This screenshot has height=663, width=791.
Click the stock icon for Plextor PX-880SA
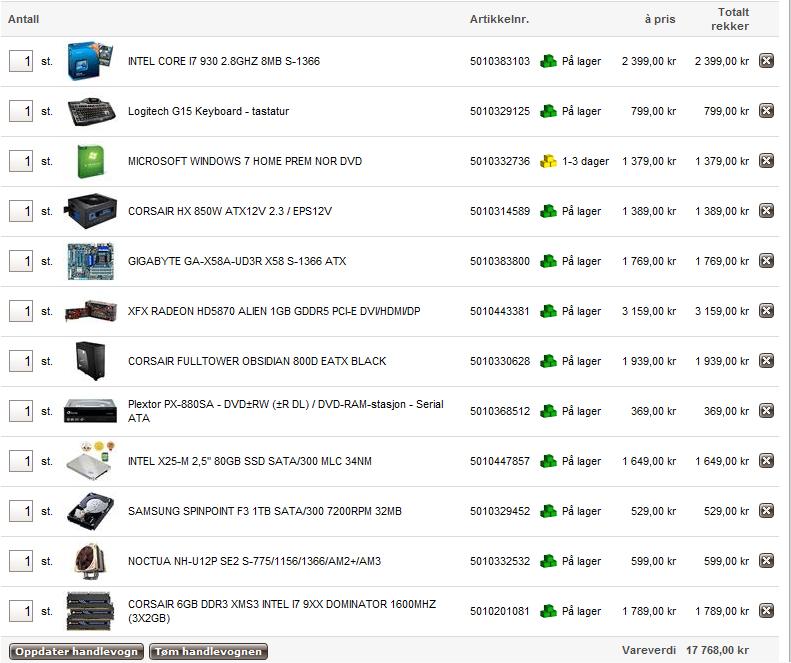pos(548,411)
